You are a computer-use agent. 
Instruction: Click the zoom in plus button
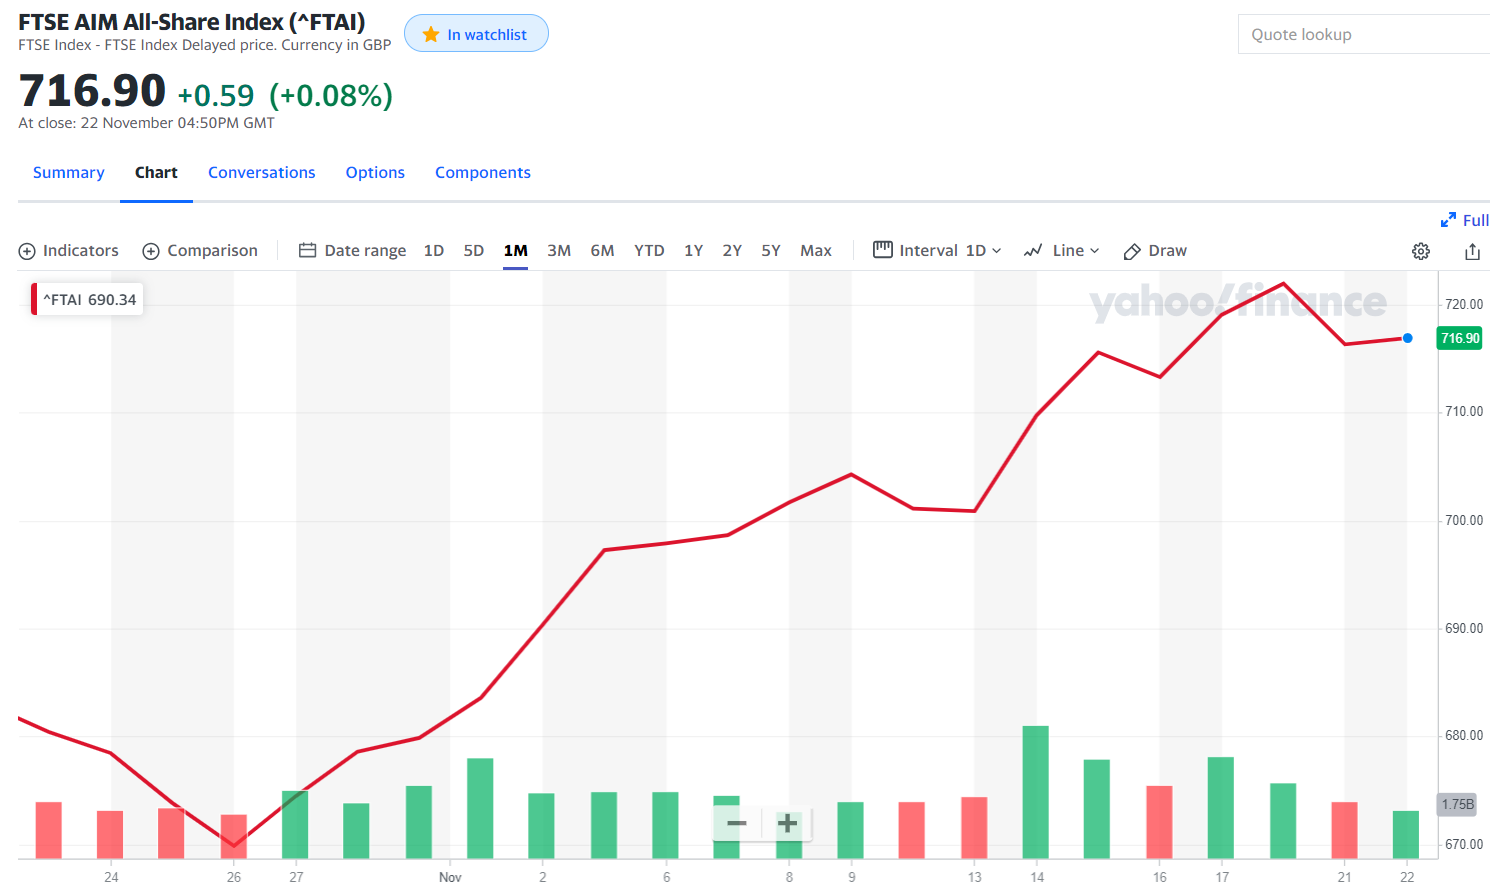tap(788, 823)
